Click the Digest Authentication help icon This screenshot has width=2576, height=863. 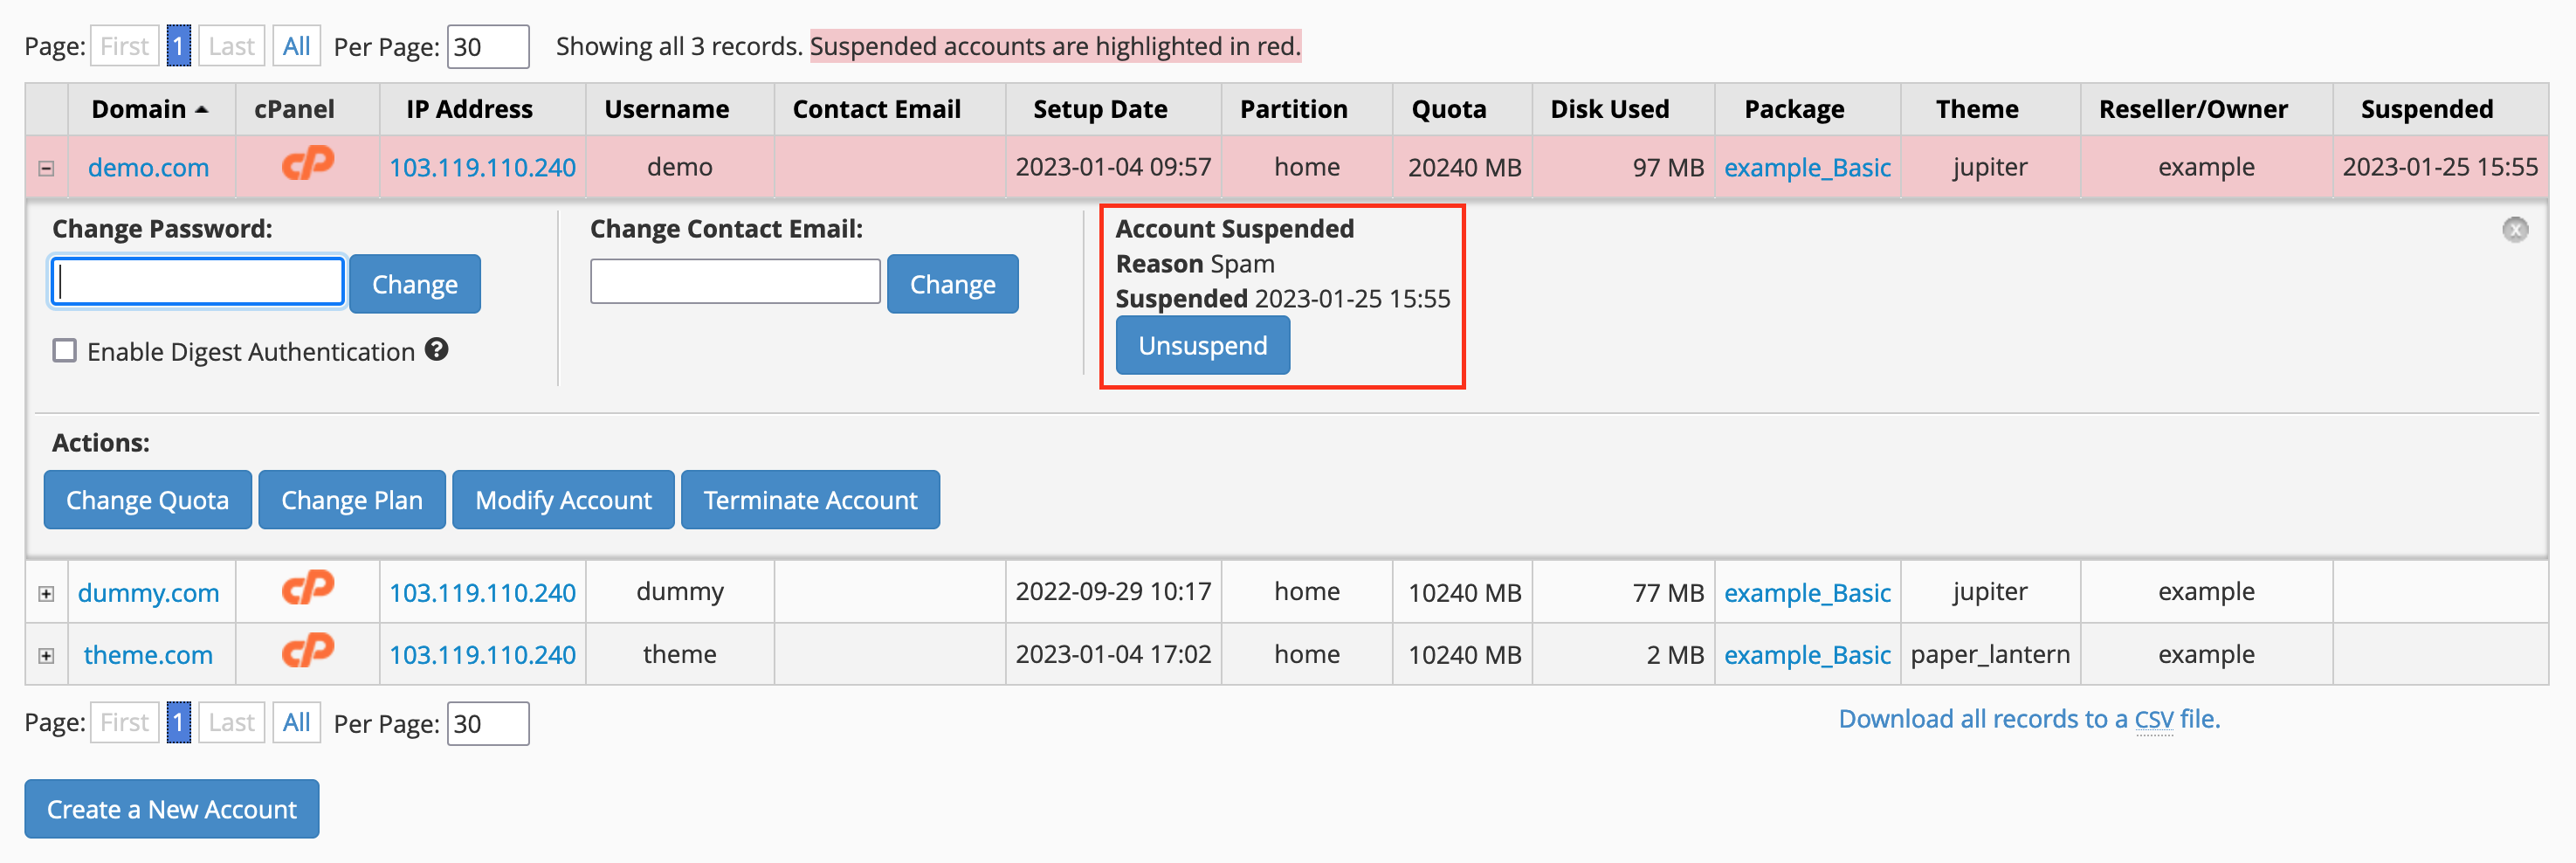click(436, 350)
